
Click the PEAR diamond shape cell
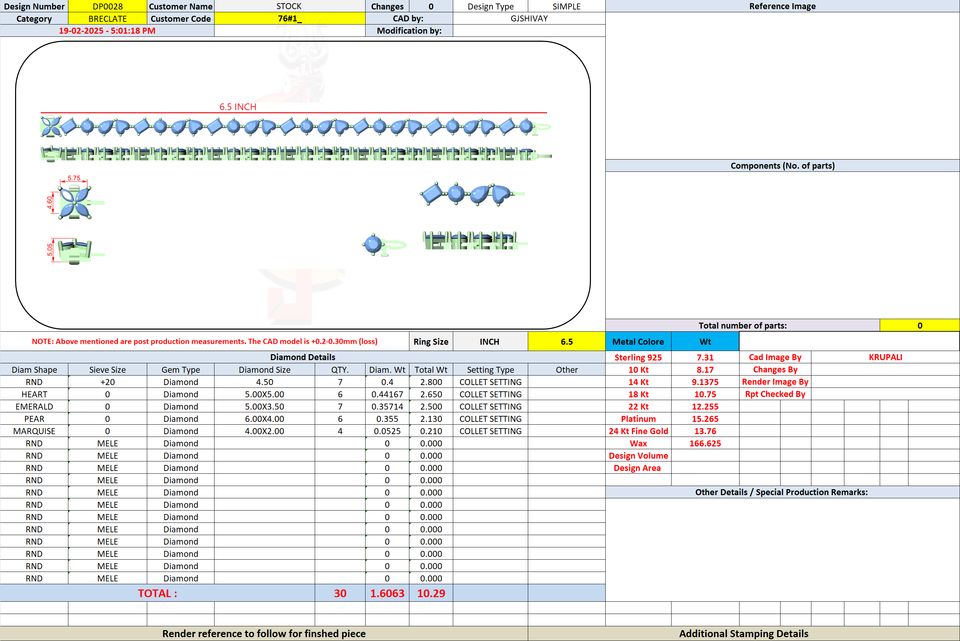click(34, 419)
